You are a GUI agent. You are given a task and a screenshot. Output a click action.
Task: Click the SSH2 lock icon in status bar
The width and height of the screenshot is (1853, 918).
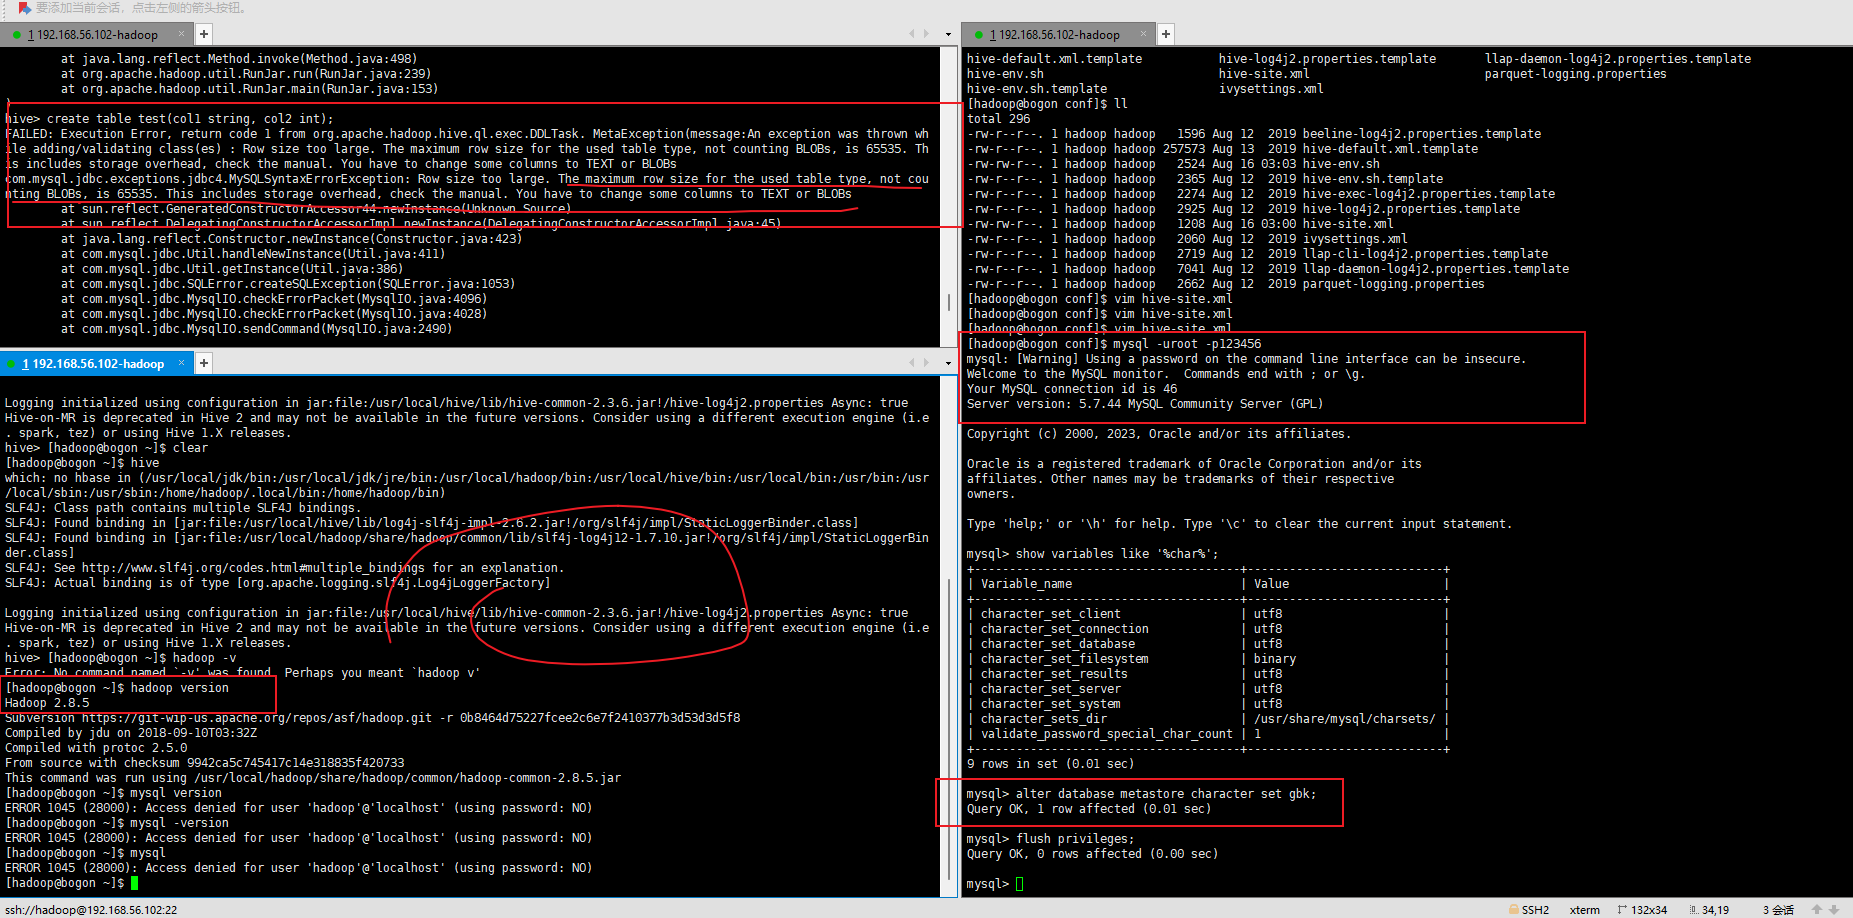(x=1514, y=910)
